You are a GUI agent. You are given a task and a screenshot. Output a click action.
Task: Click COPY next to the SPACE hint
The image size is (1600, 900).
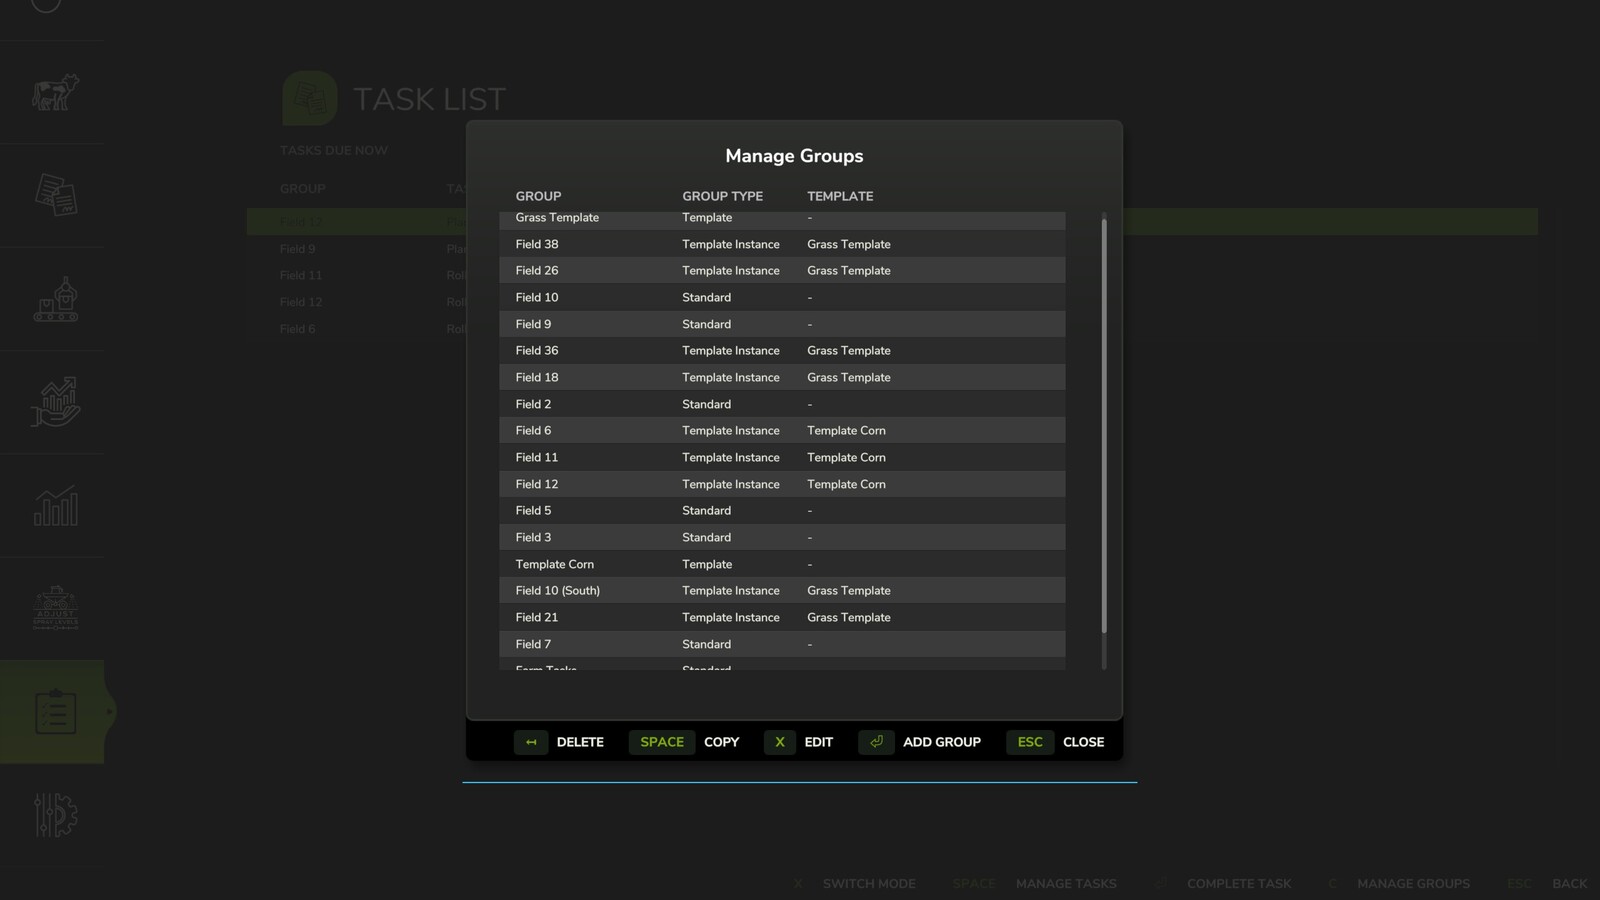[721, 742]
